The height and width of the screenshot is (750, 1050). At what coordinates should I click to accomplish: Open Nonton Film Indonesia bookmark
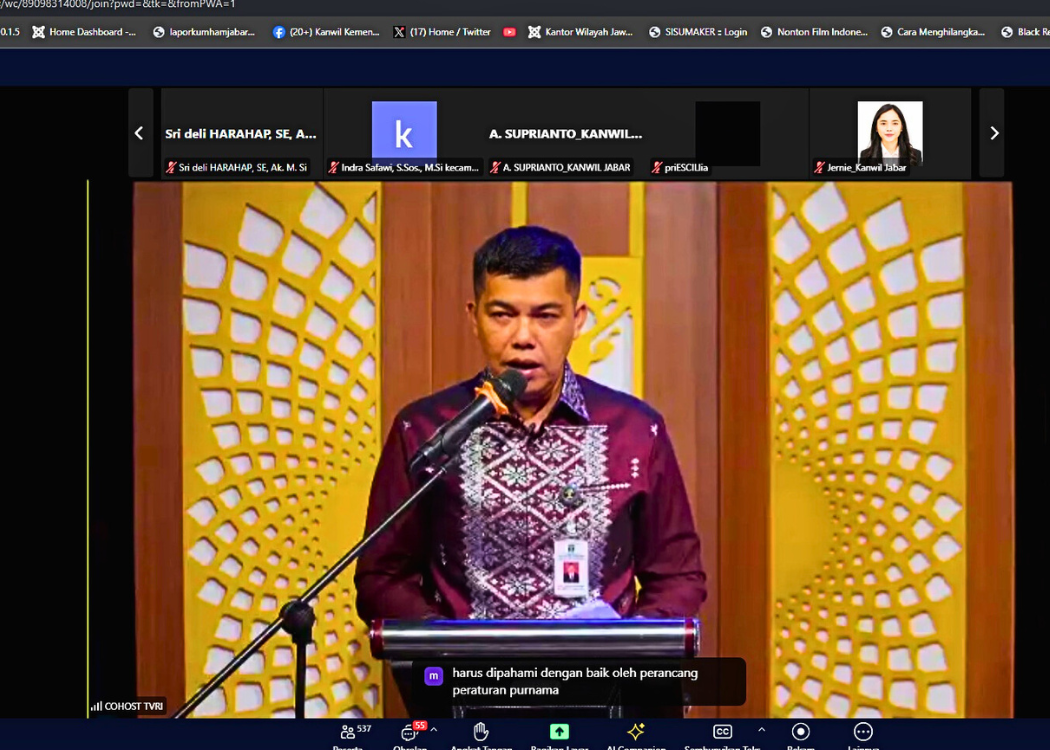pos(814,32)
